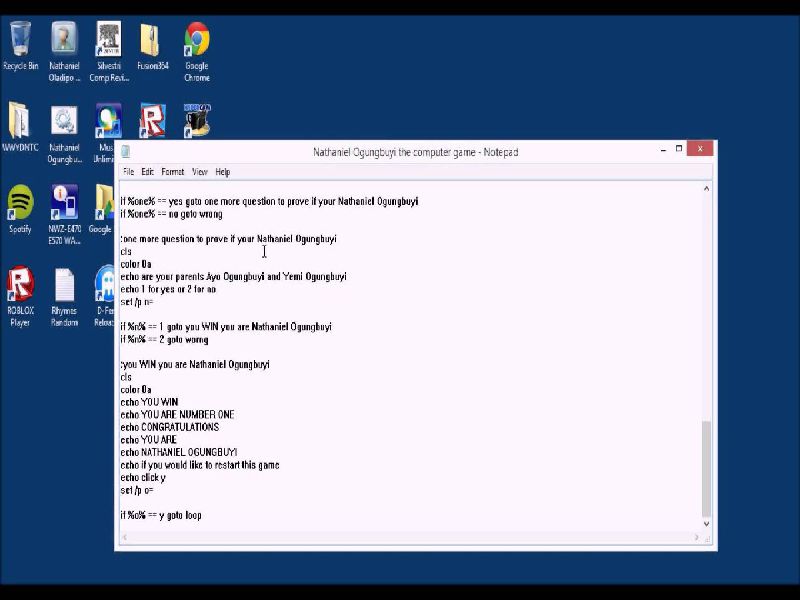Open the View menu in Notepad
The height and width of the screenshot is (600, 800).
[200, 172]
